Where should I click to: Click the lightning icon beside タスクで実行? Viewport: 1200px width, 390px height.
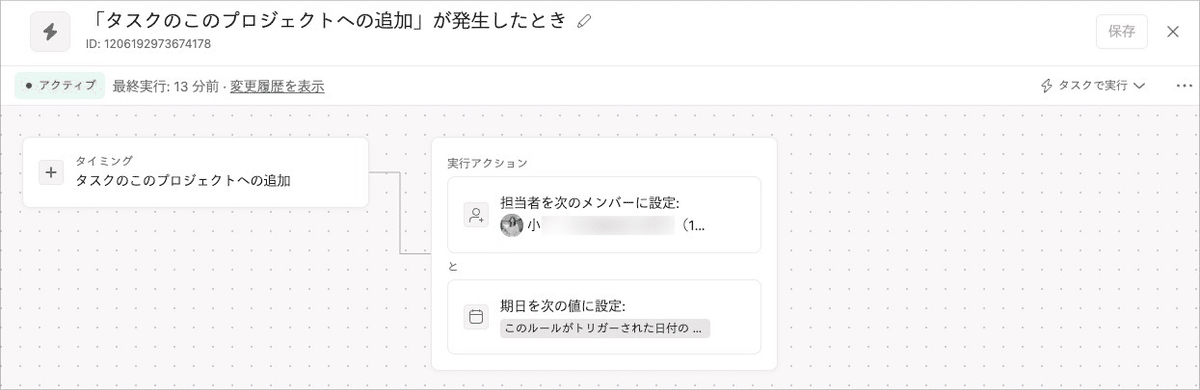point(1048,86)
